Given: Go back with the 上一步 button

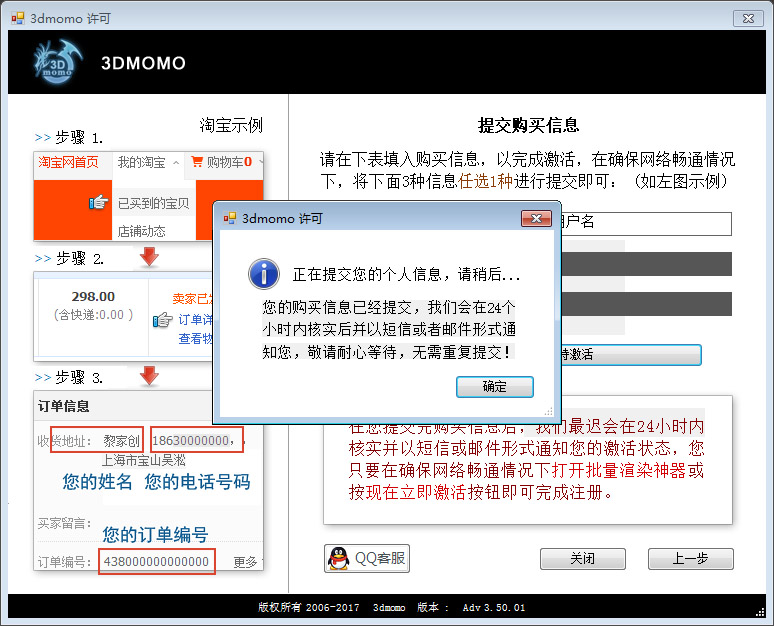Looking at the screenshot, I should [691, 559].
